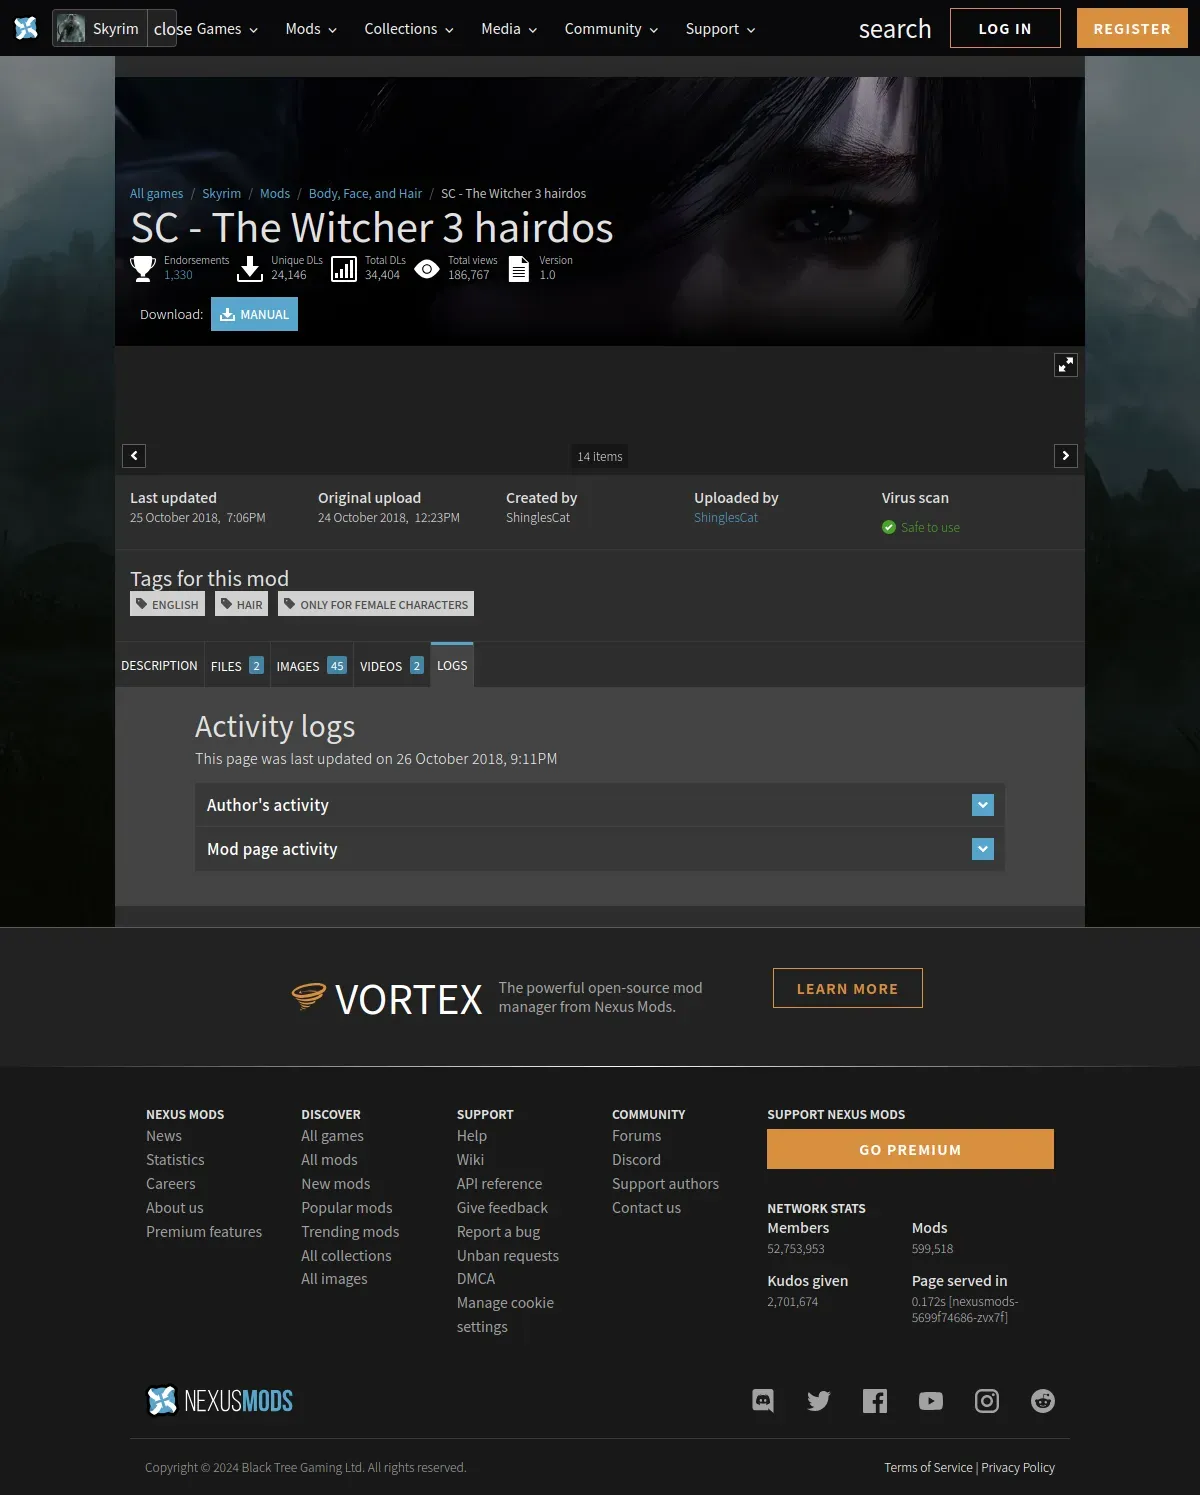Image resolution: width=1200 pixels, height=1495 pixels.
Task: Open the Media dropdown menu
Action: coord(509,29)
